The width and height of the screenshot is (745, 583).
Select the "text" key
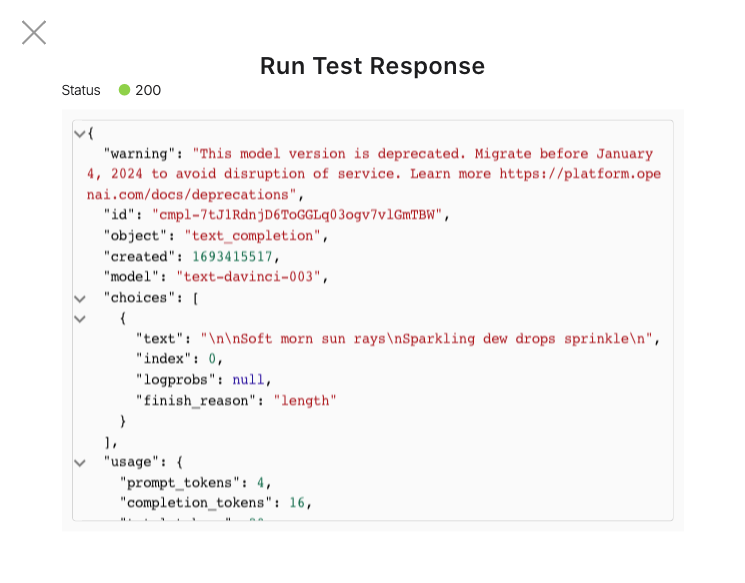point(160,339)
